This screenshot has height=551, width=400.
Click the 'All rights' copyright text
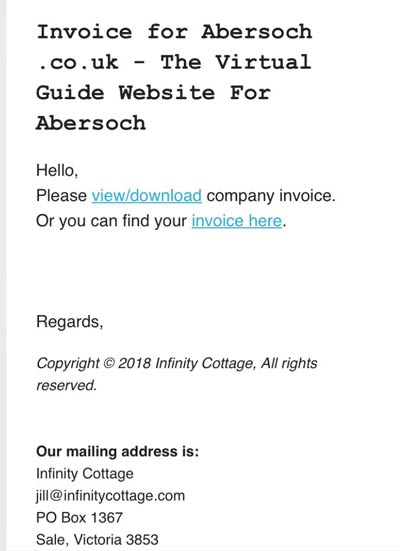tap(289, 363)
